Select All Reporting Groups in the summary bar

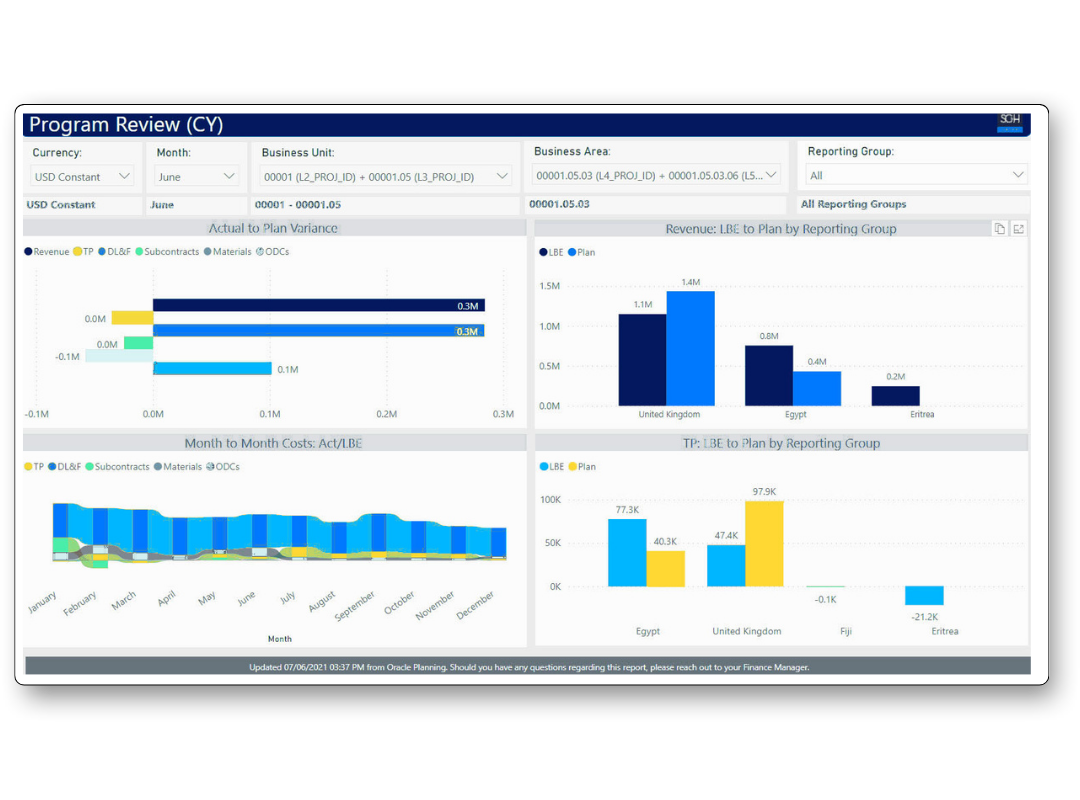[853, 204]
